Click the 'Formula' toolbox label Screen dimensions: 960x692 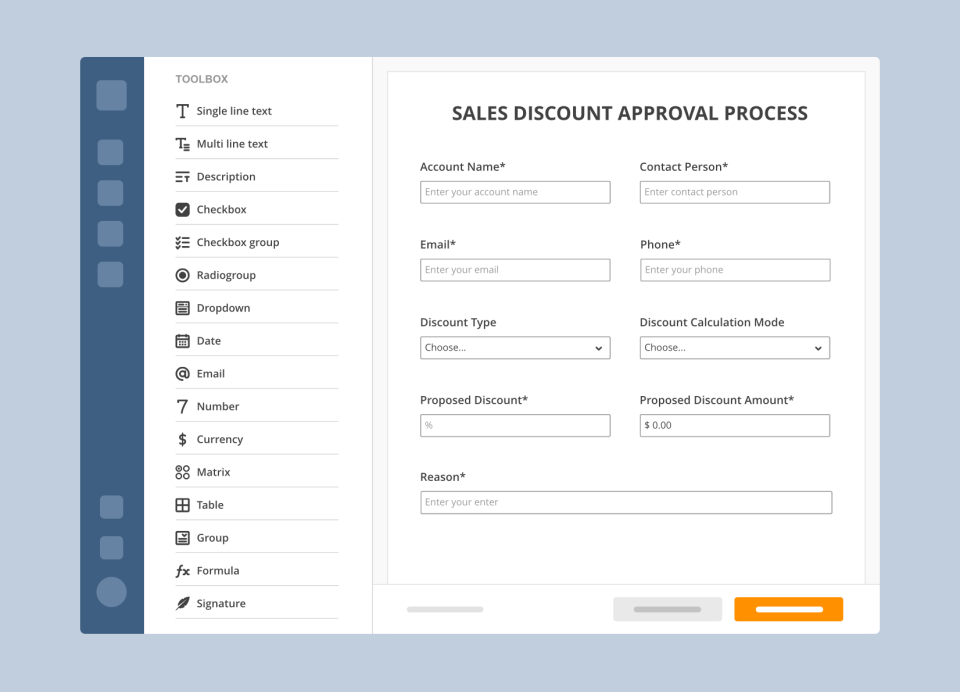coord(218,571)
